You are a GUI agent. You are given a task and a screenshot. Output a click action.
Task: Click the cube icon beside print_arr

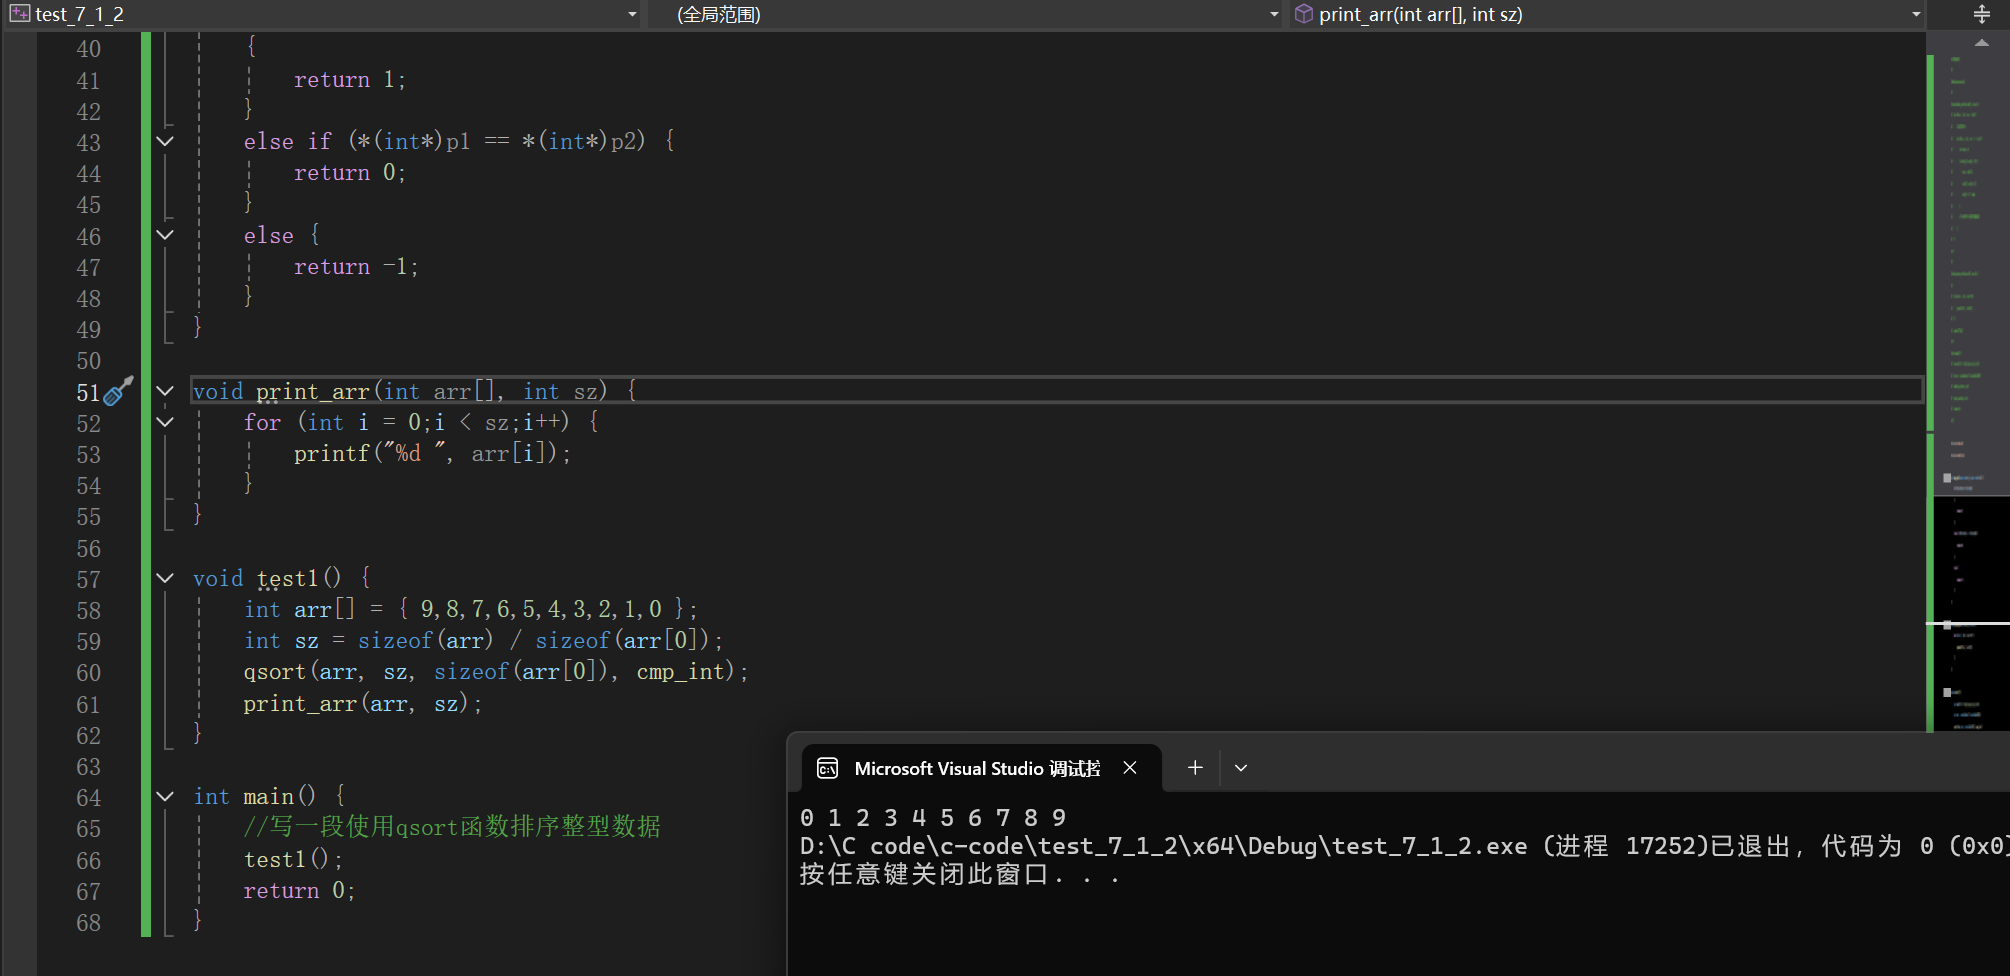coord(1303,14)
